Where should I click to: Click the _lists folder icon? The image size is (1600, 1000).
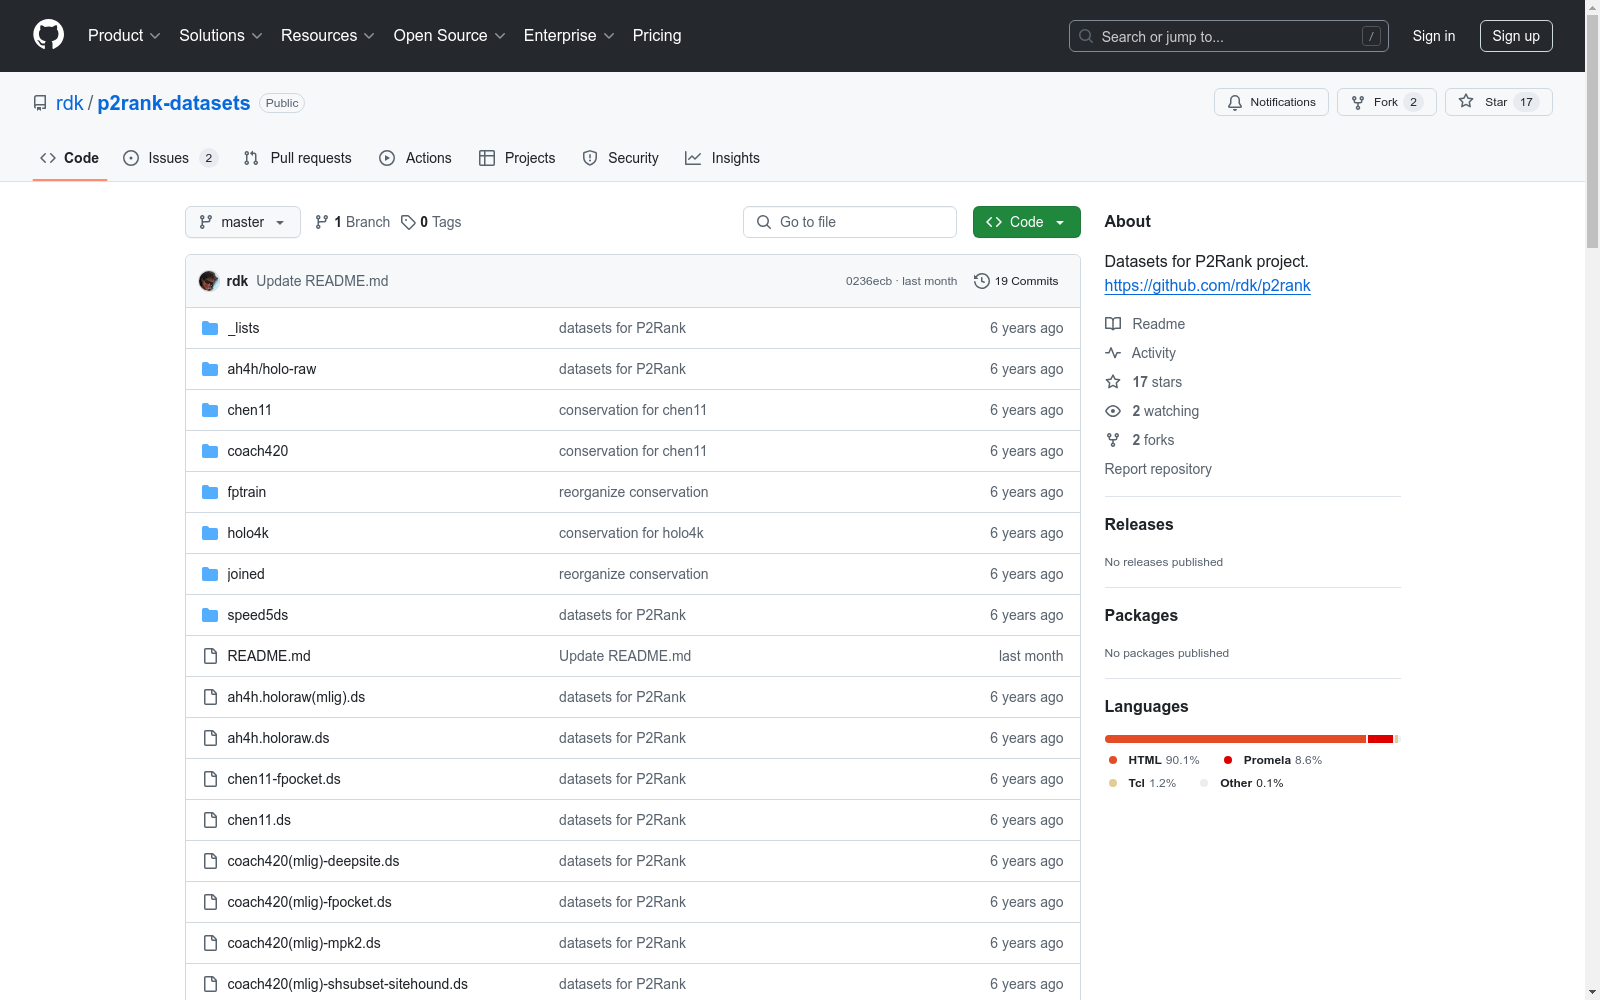coord(210,328)
